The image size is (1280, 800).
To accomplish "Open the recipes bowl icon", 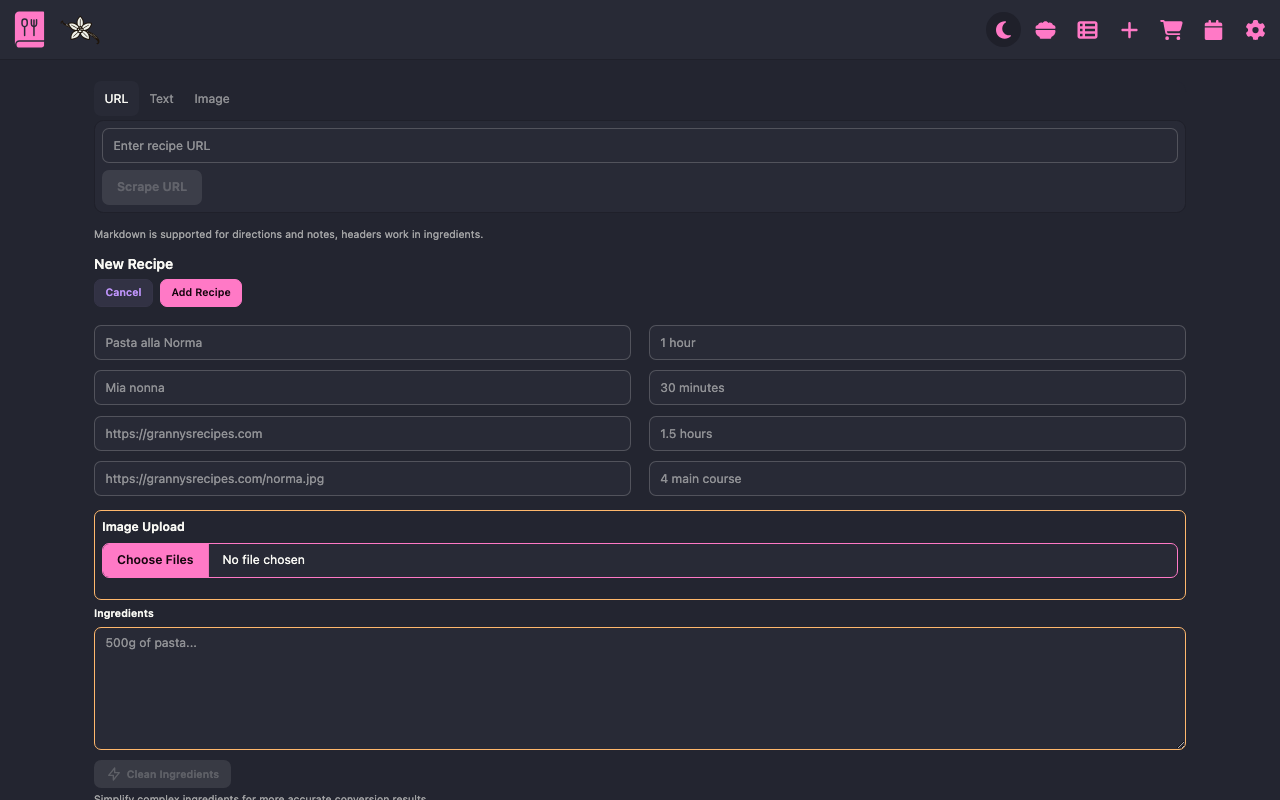I will 1046,30.
